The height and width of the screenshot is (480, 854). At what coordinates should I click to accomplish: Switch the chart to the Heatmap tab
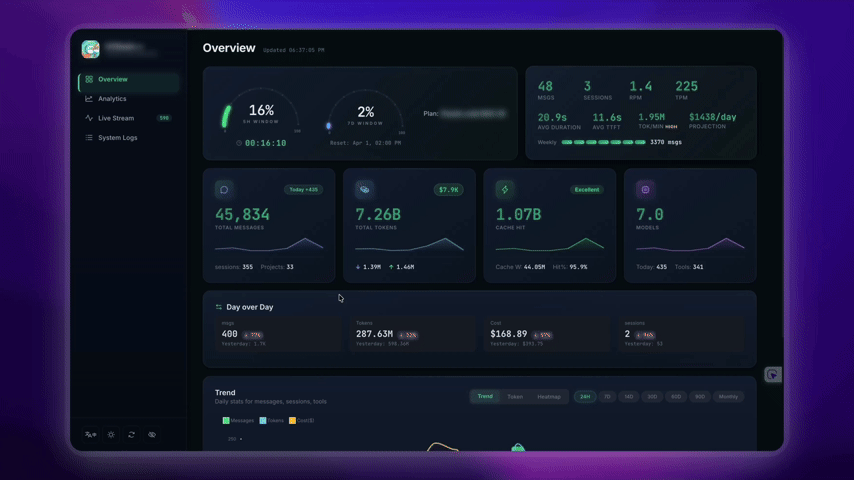pyautogui.click(x=548, y=397)
